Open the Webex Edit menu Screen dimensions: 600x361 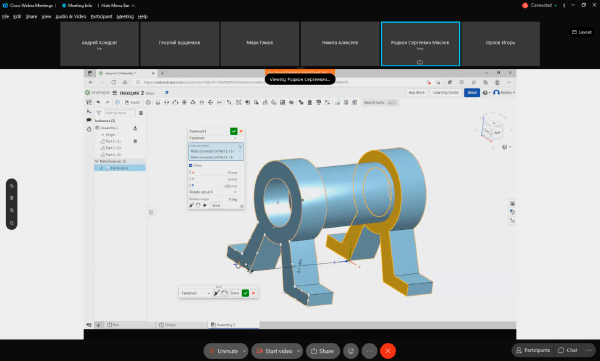(x=17, y=16)
